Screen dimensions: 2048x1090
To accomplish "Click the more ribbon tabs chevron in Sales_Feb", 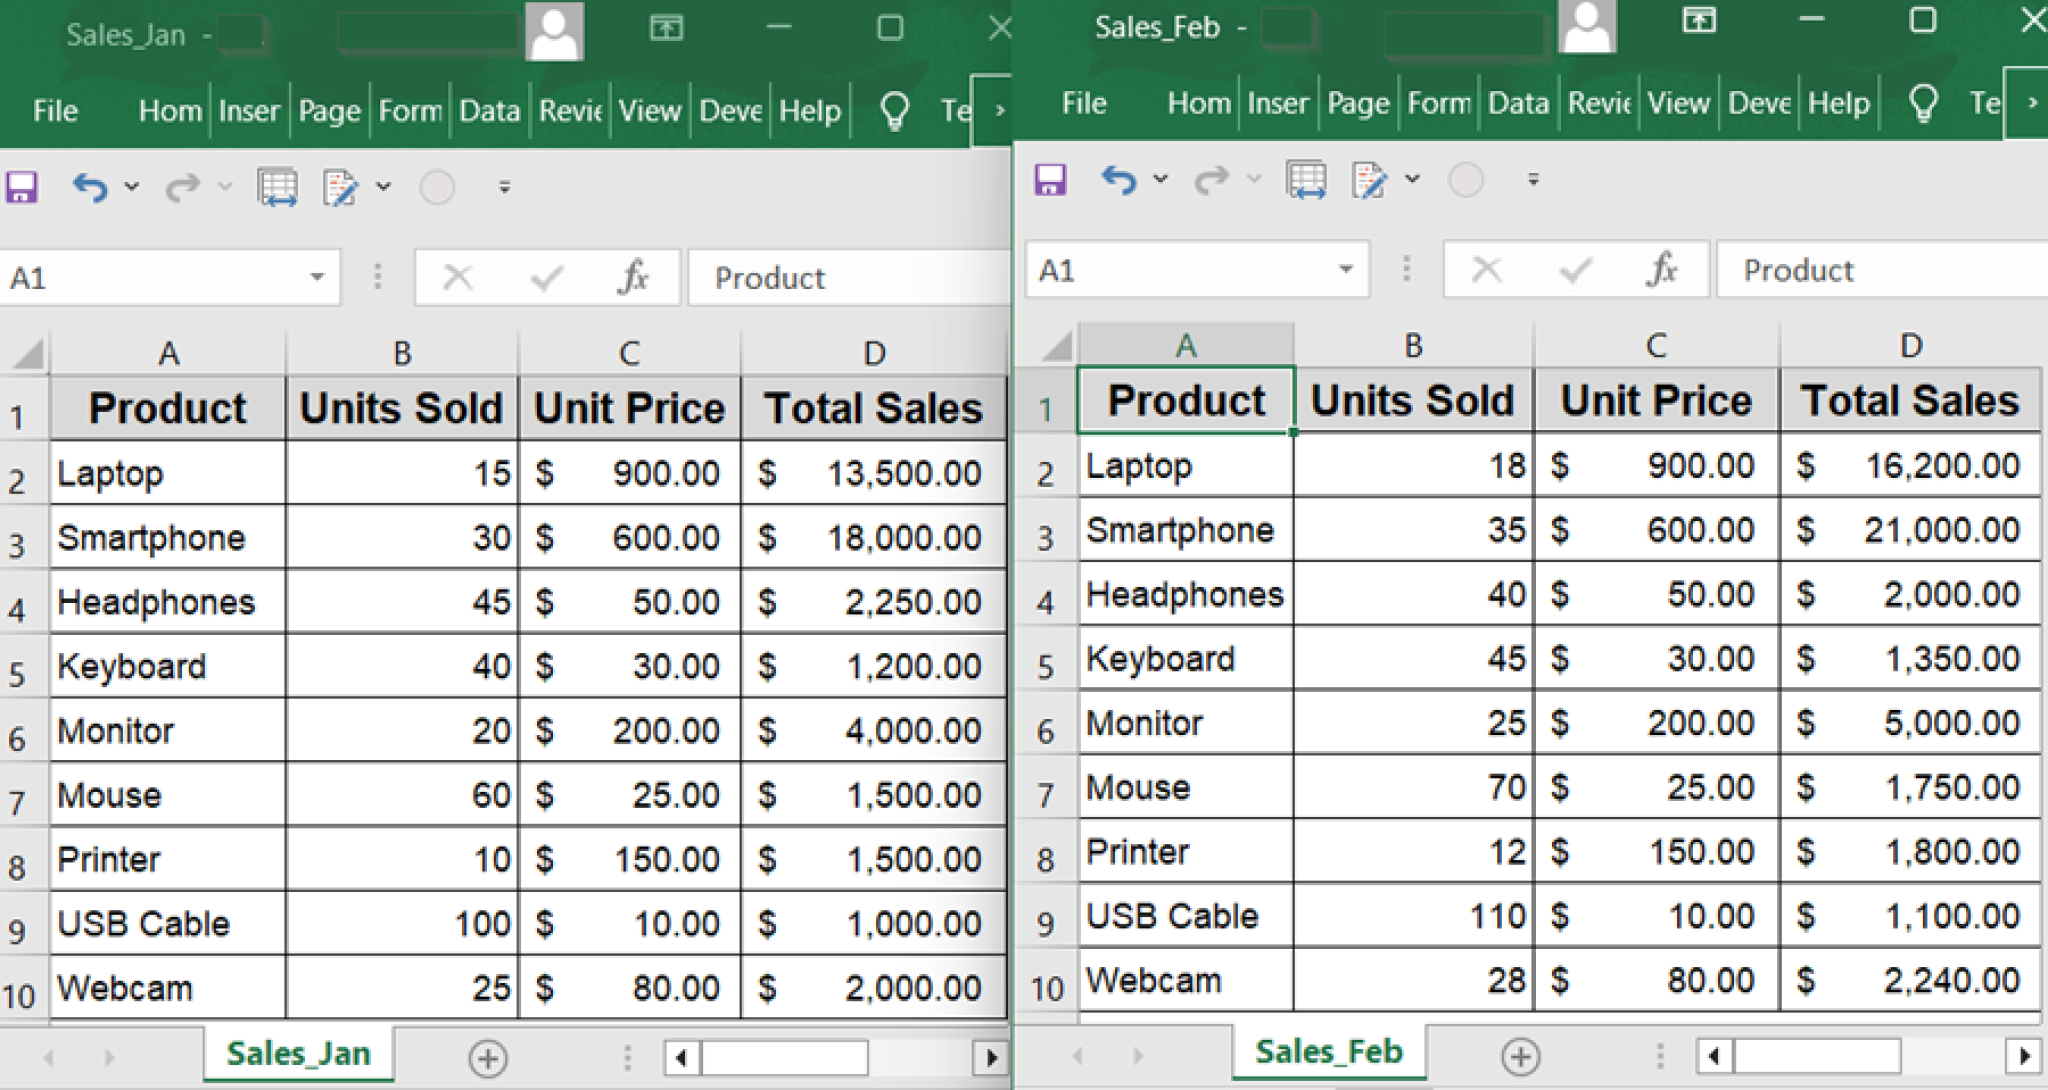I will pyautogui.click(x=2030, y=102).
